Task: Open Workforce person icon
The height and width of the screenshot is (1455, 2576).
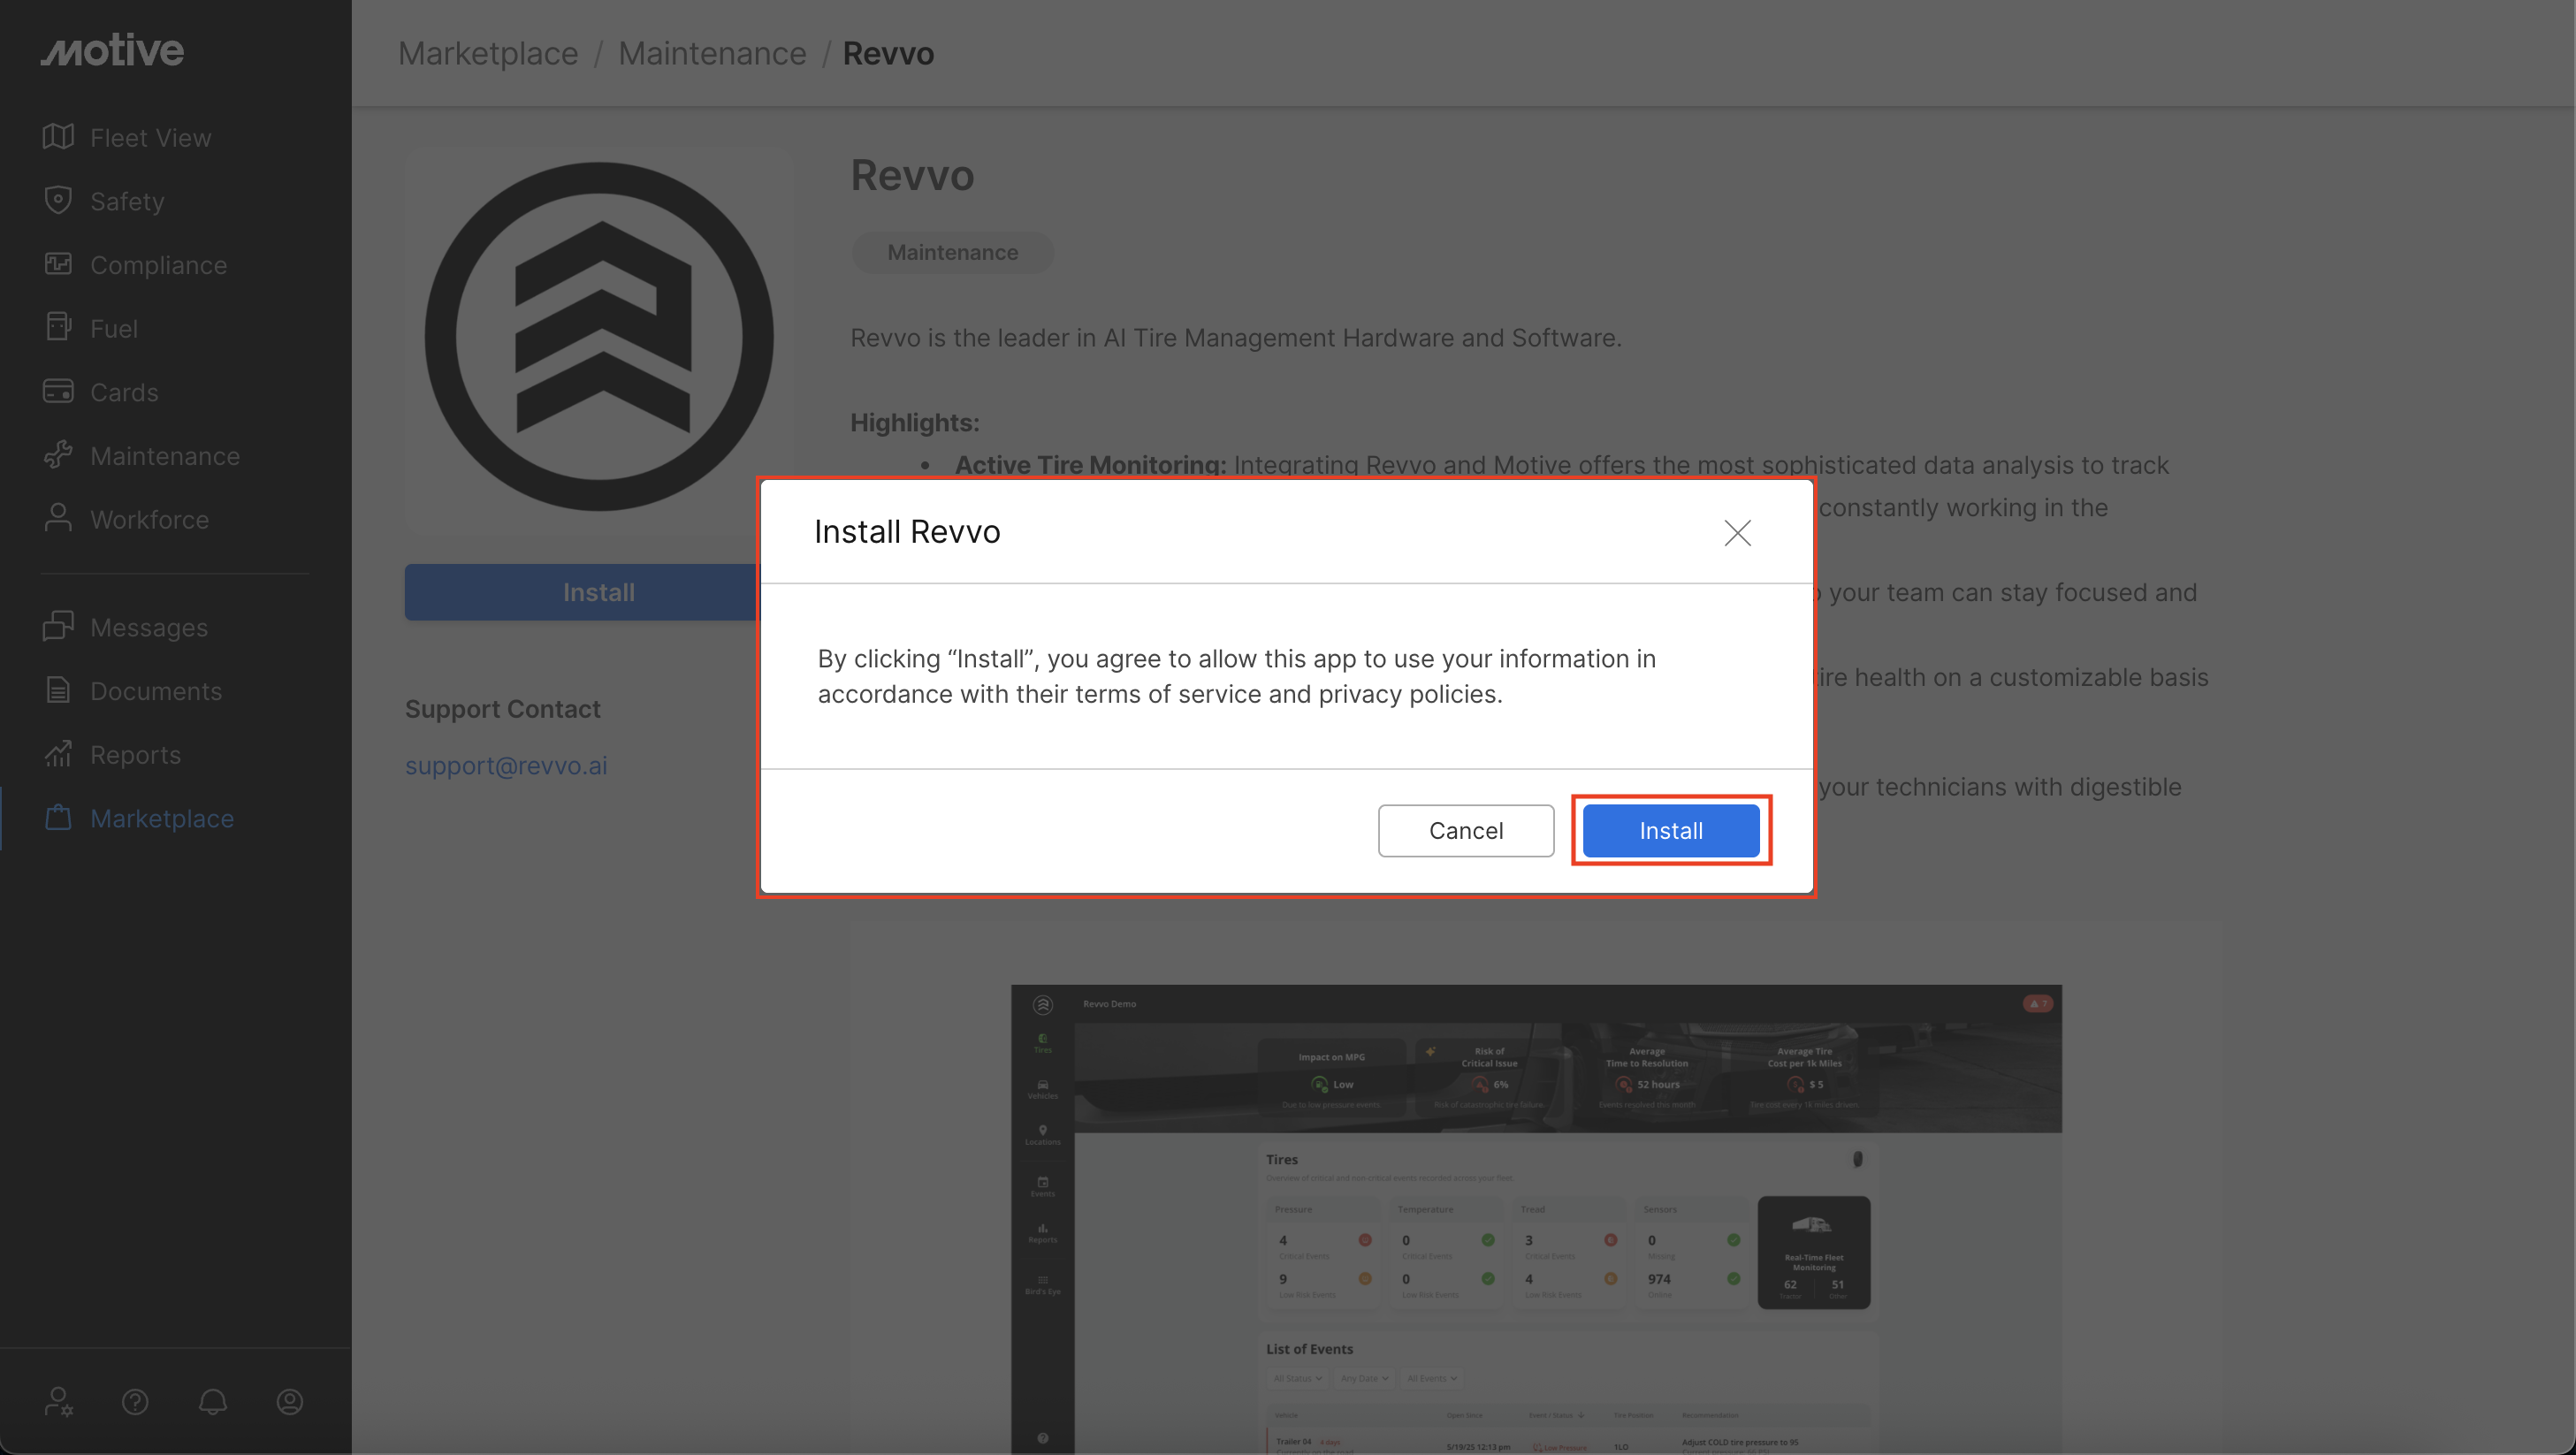Action: point(58,519)
